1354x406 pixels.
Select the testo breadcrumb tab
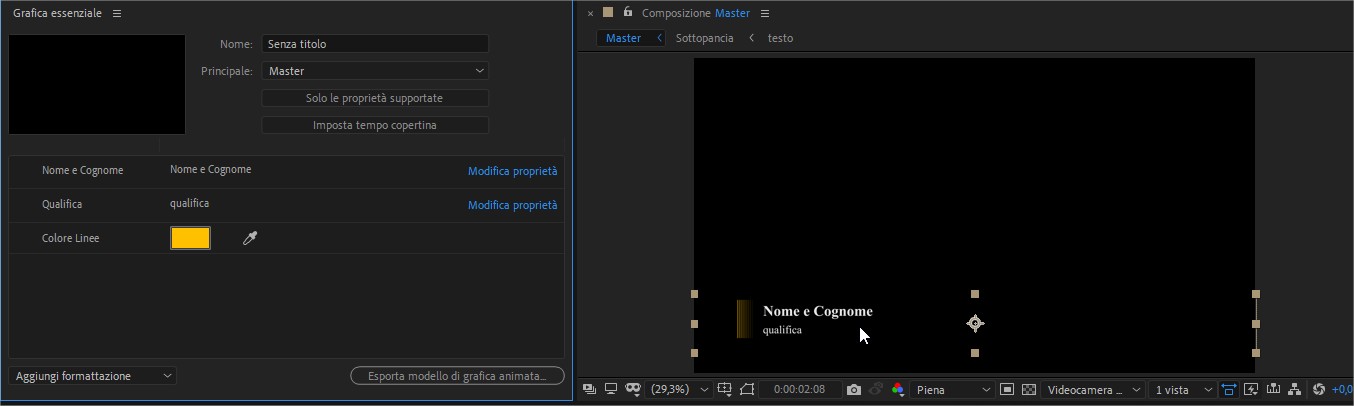(780, 38)
